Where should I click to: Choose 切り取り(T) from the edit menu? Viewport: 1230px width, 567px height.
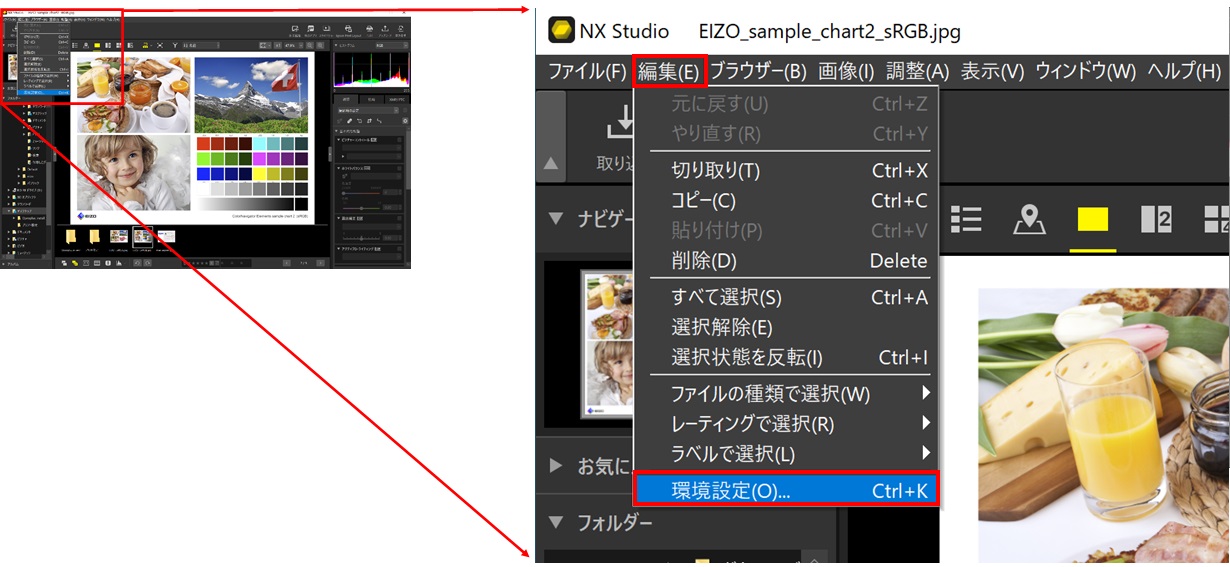click(x=786, y=171)
